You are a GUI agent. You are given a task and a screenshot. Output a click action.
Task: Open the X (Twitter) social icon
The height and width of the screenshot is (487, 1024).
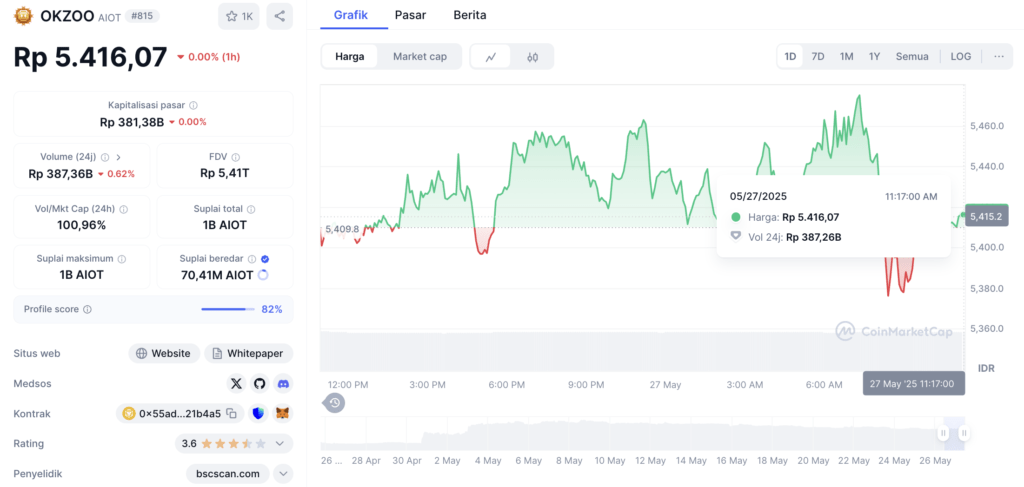click(236, 384)
